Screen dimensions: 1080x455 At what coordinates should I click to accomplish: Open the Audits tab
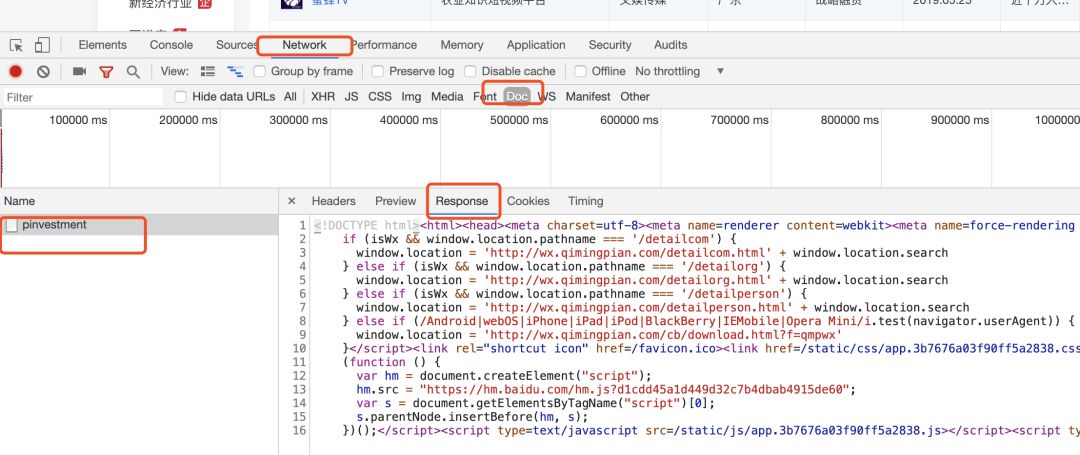click(670, 45)
